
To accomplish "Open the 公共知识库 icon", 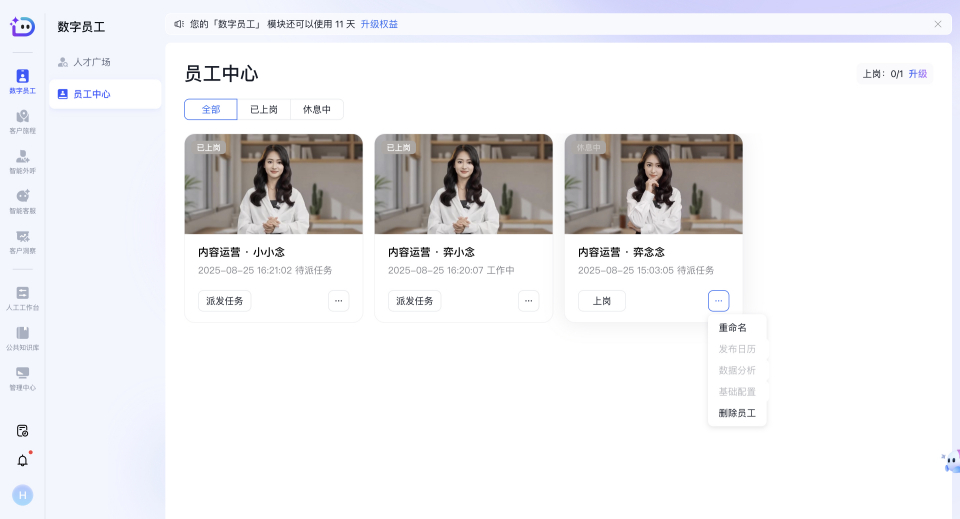I will (22, 338).
